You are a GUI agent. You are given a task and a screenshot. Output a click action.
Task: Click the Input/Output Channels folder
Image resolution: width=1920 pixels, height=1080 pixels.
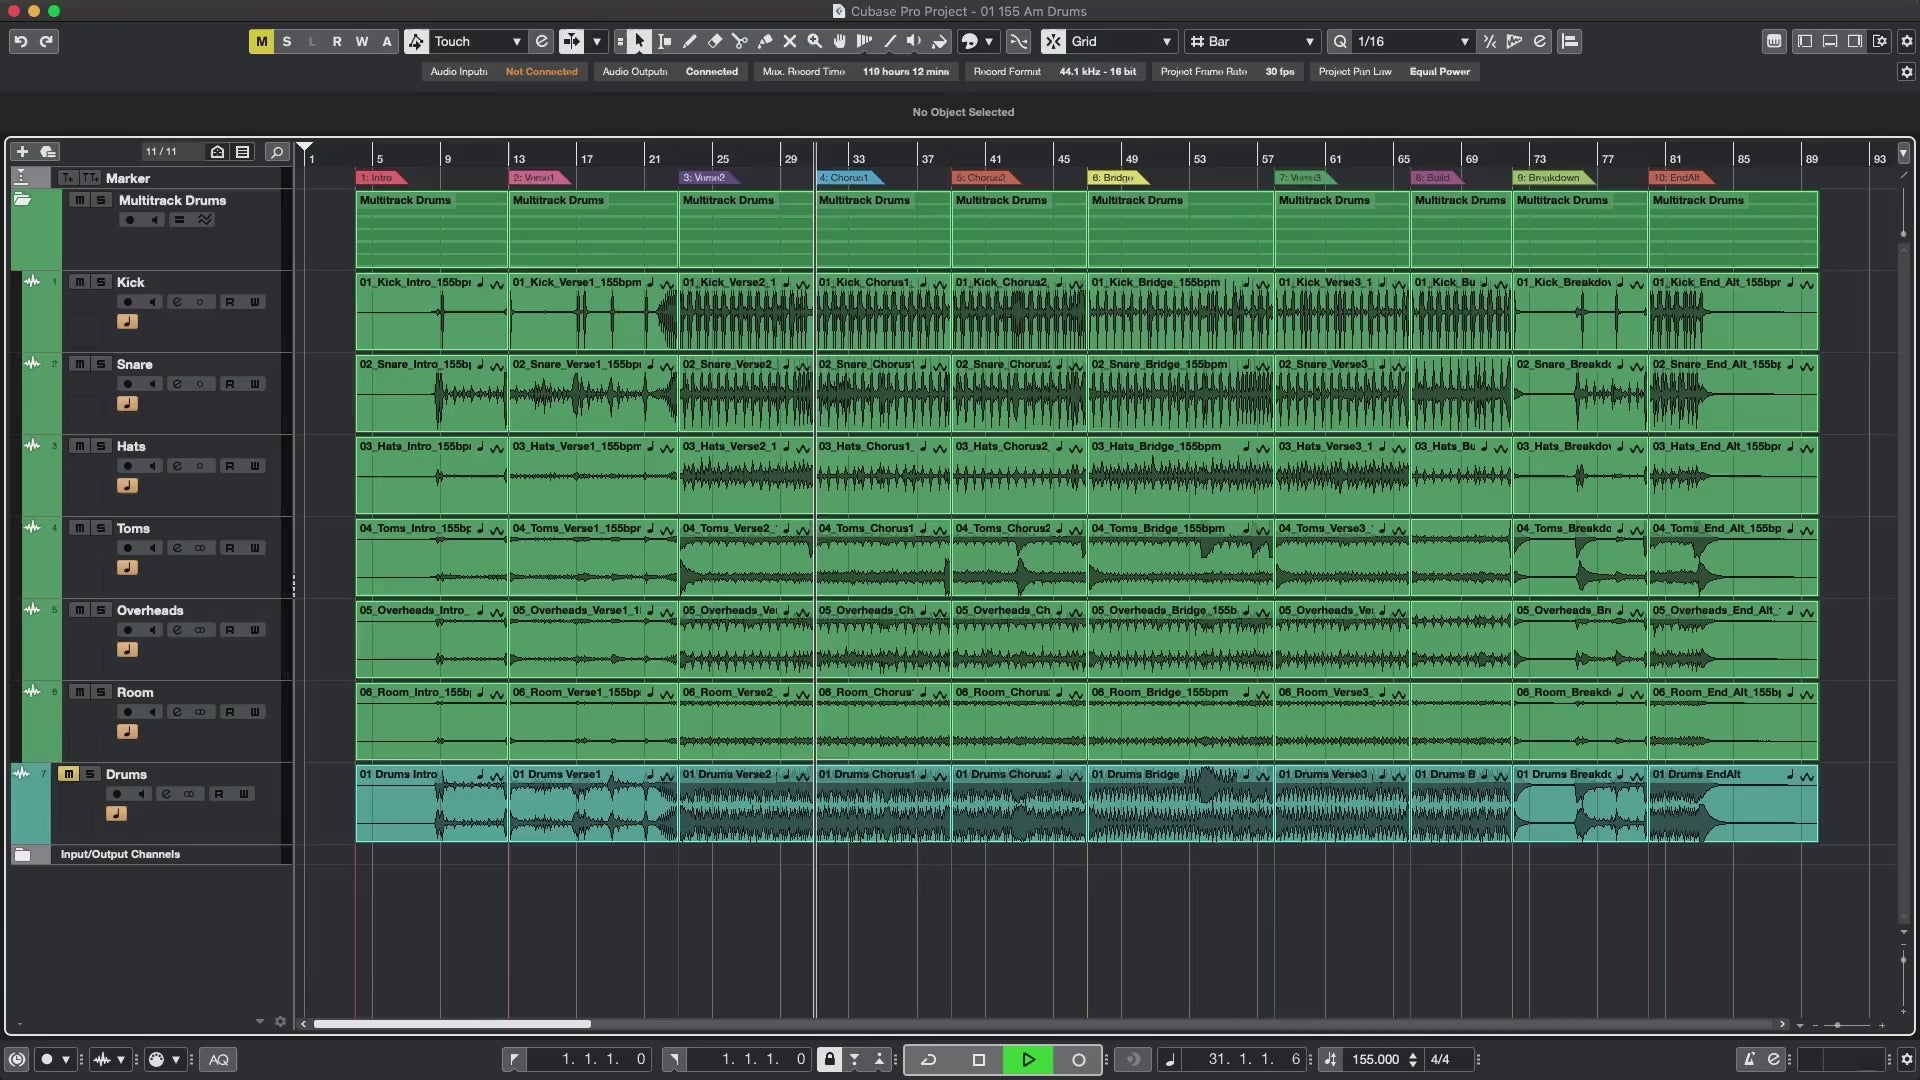120,854
